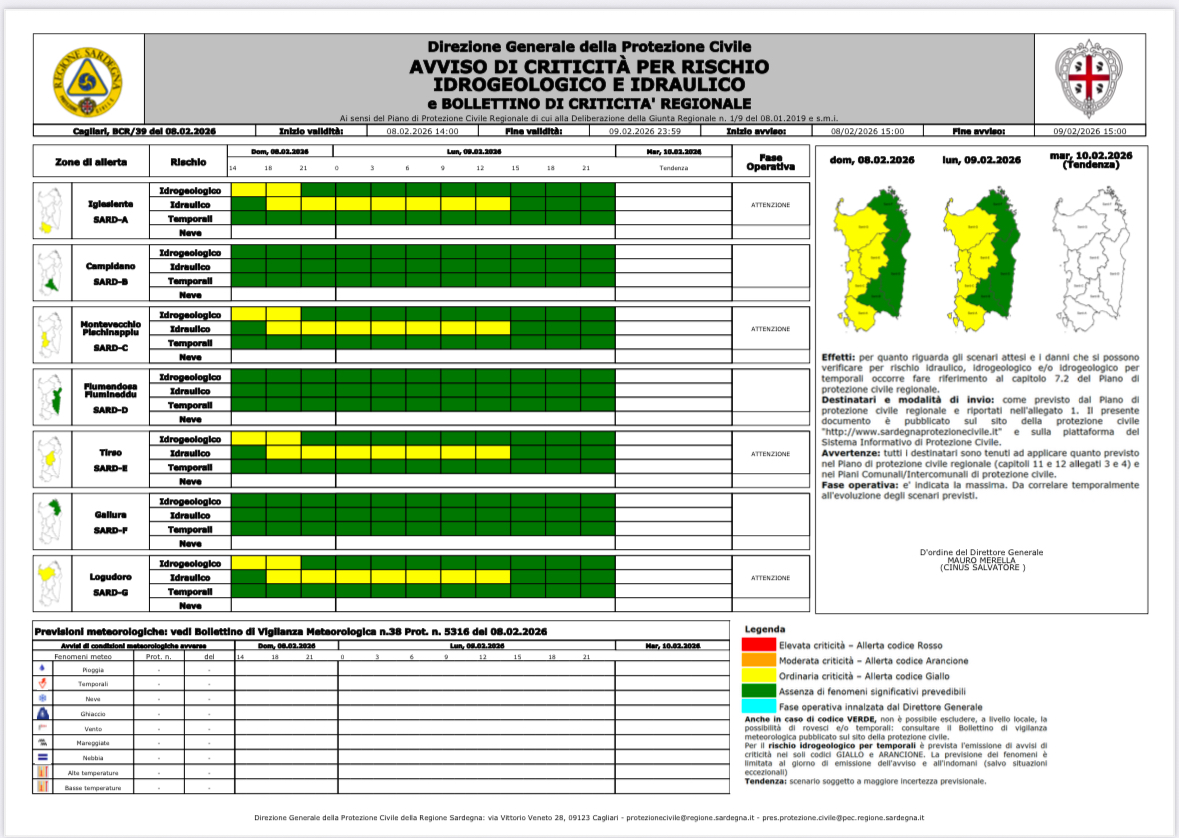Click the Alte temperature thermometer icon
The width and height of the screenshot is (1179, 838).
[x=42, y=773]
